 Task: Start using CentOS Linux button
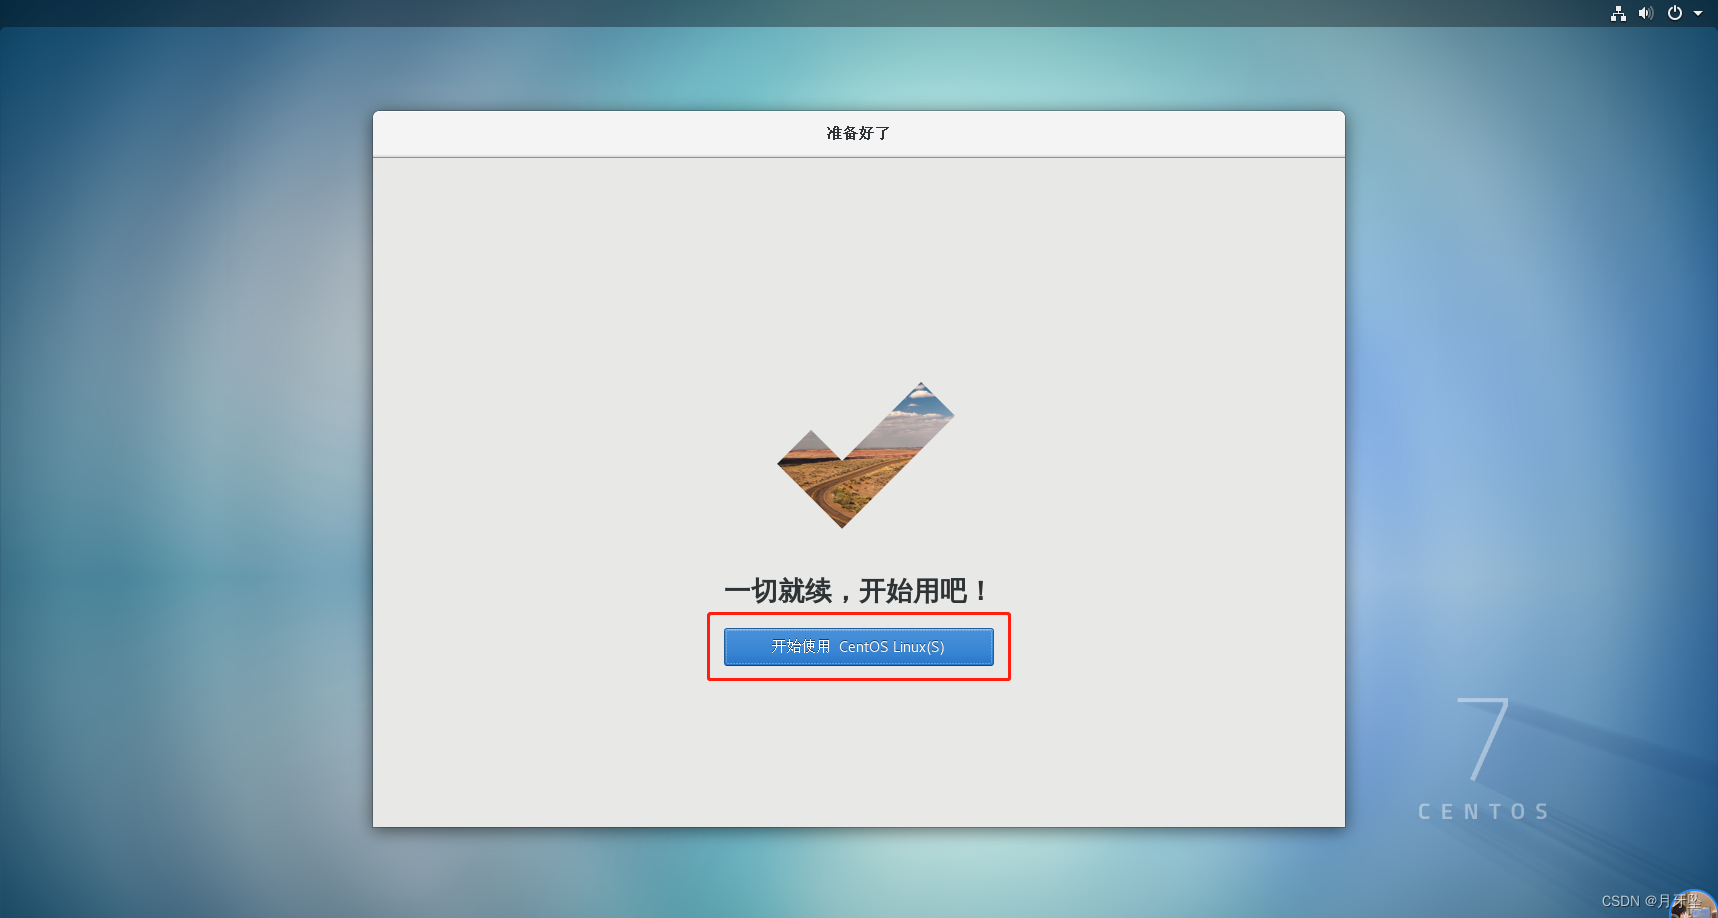coord(859,647)
